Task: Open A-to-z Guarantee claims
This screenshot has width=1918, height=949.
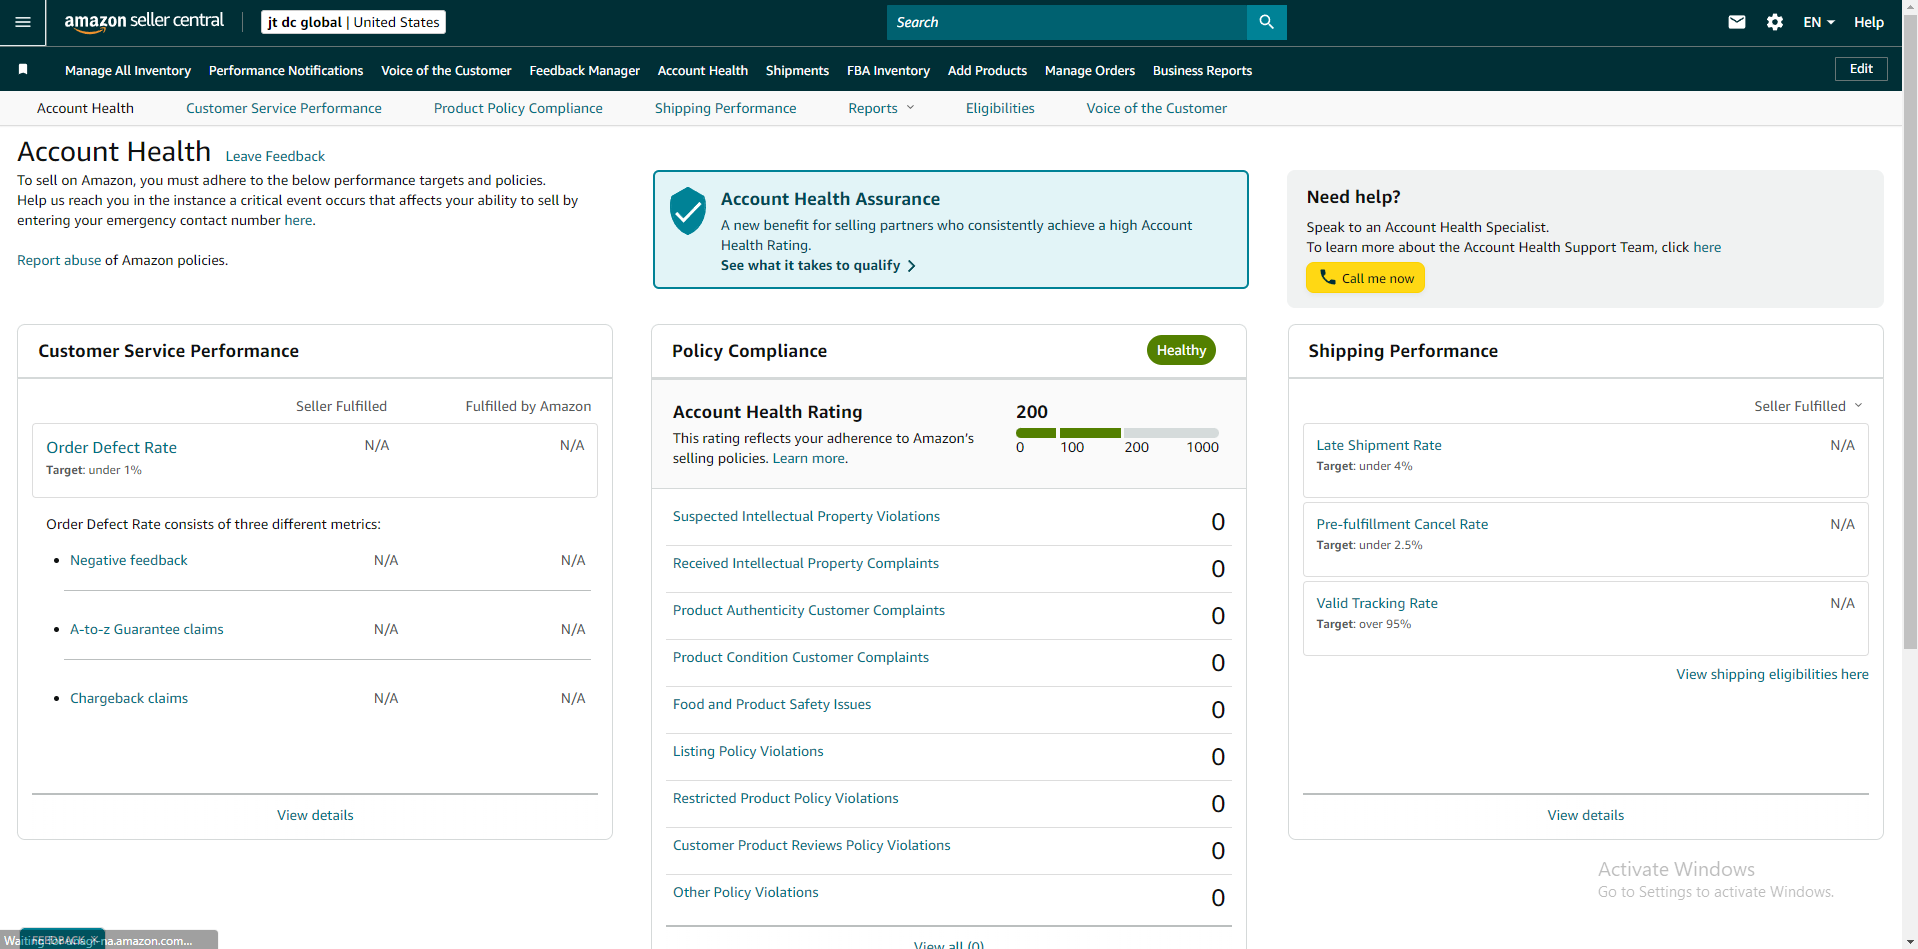Action: pyautogui.click(x=147, y=629)
